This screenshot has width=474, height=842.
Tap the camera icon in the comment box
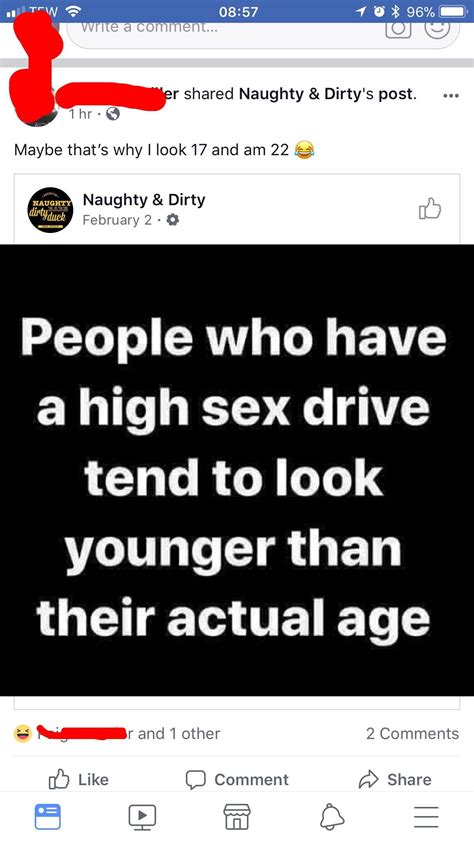click(x=398, y=28)
